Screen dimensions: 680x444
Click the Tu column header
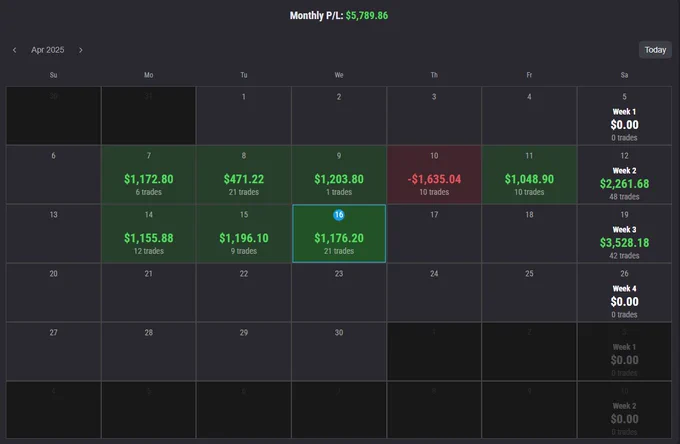(x=244, y=75)
